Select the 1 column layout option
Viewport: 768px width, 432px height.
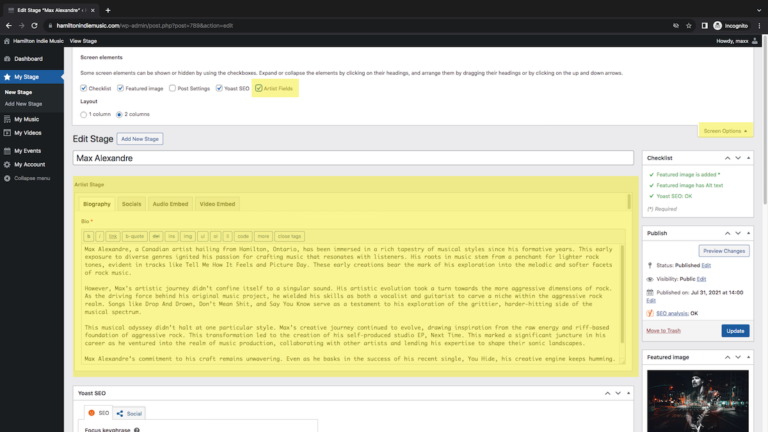click(x=84, y=115)
